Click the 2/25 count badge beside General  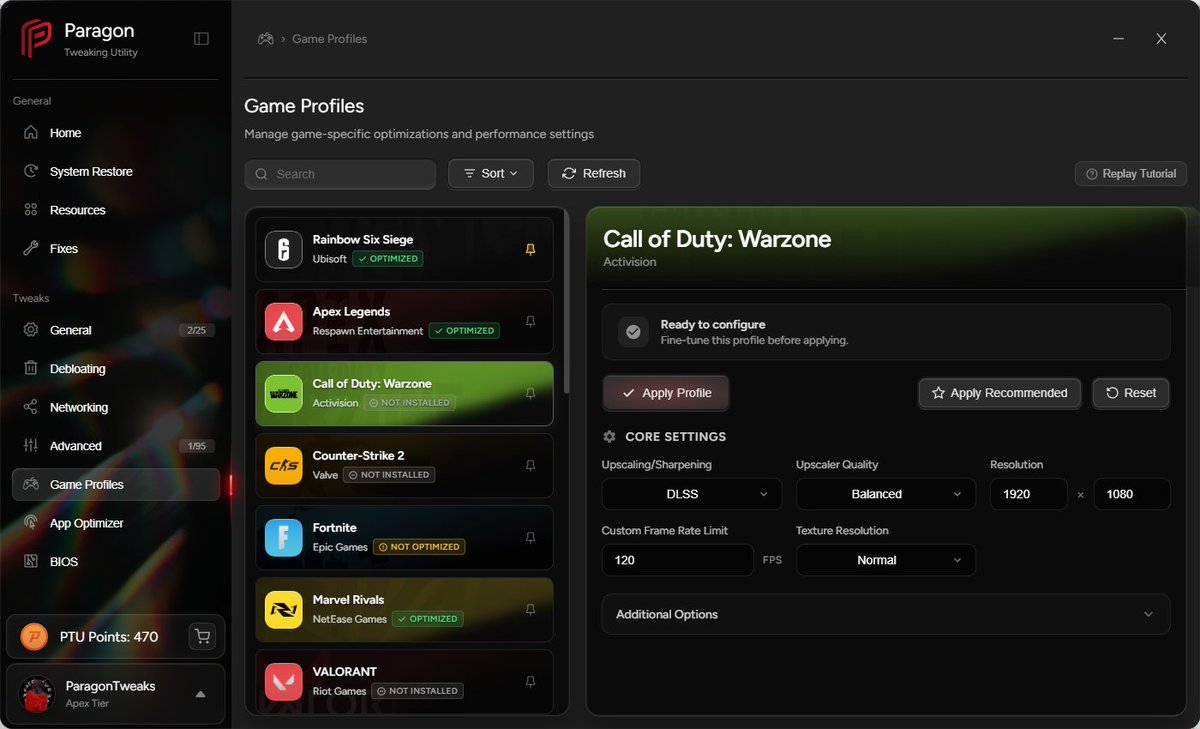tap(196, 330)
